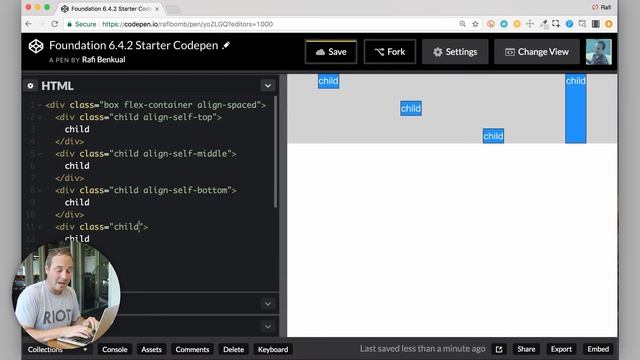The image size is (640, 360).
Task: Reload the page in the browser
Action: (x=54, y=24)
